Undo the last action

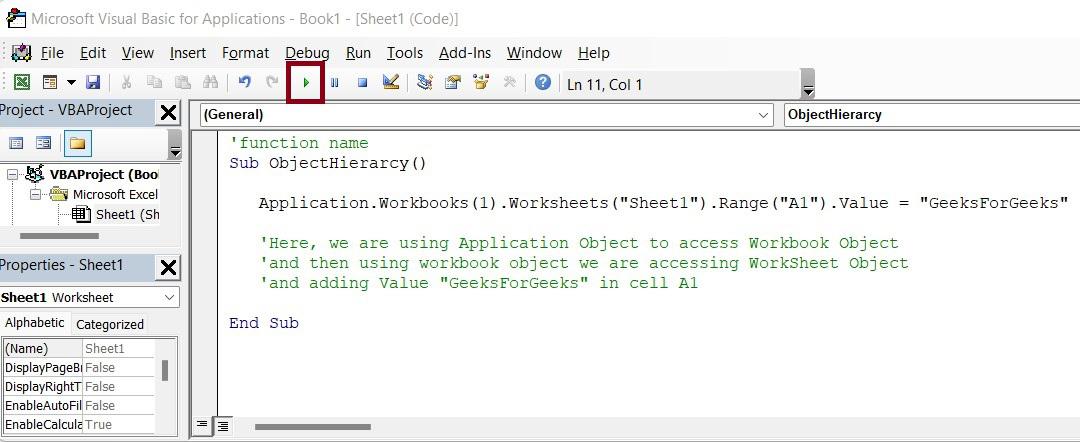point(244,83)
